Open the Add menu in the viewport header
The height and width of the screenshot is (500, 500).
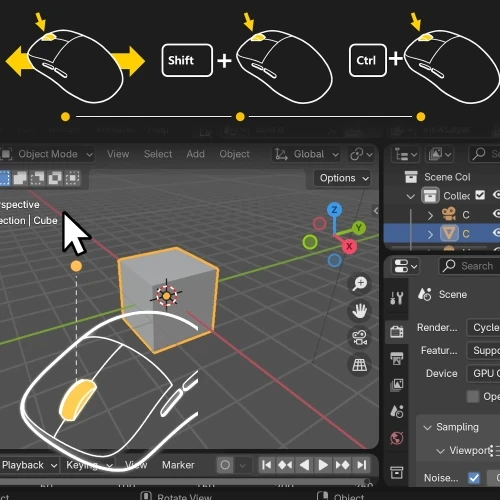195,154
